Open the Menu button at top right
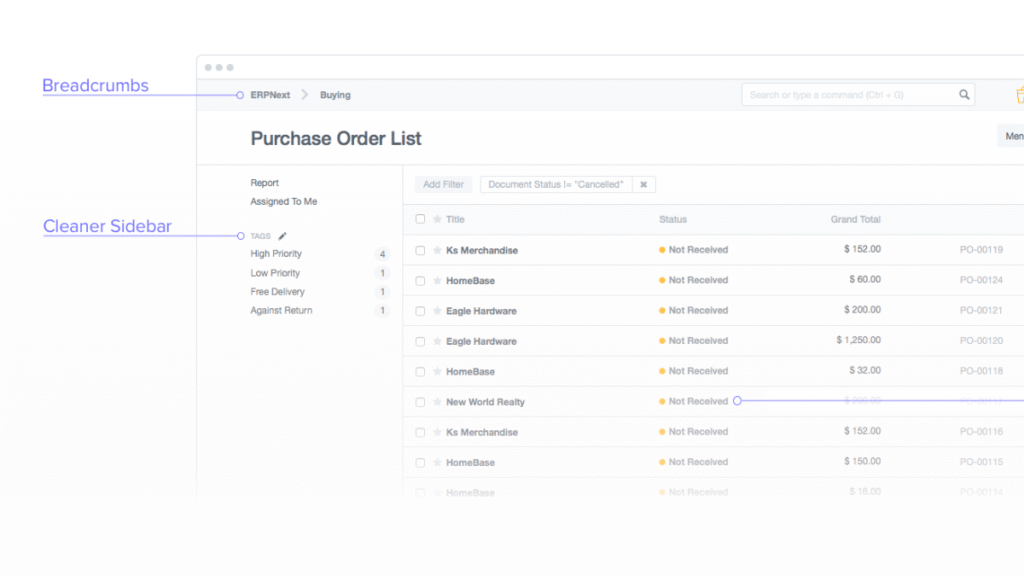This screenshot has height=576, width=1024. pyautogui.click(x=1011, y=137)
